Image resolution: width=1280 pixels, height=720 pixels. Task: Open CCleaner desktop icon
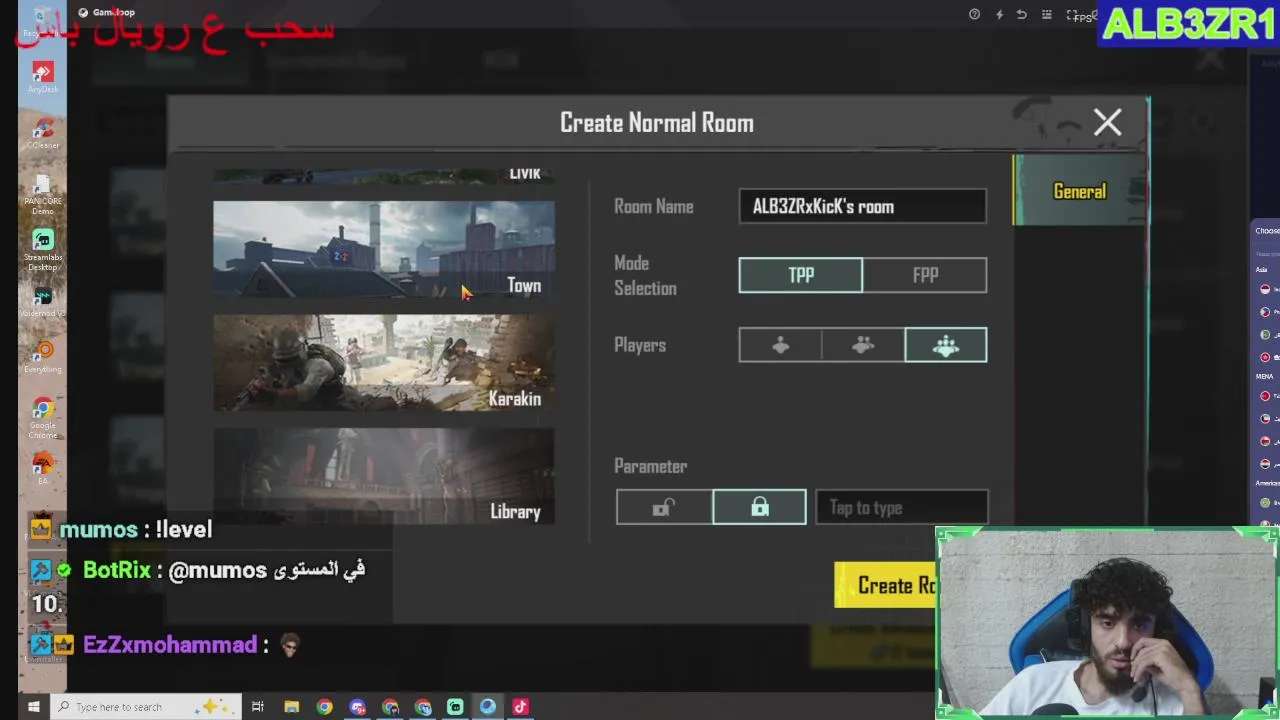pos(43,133)
